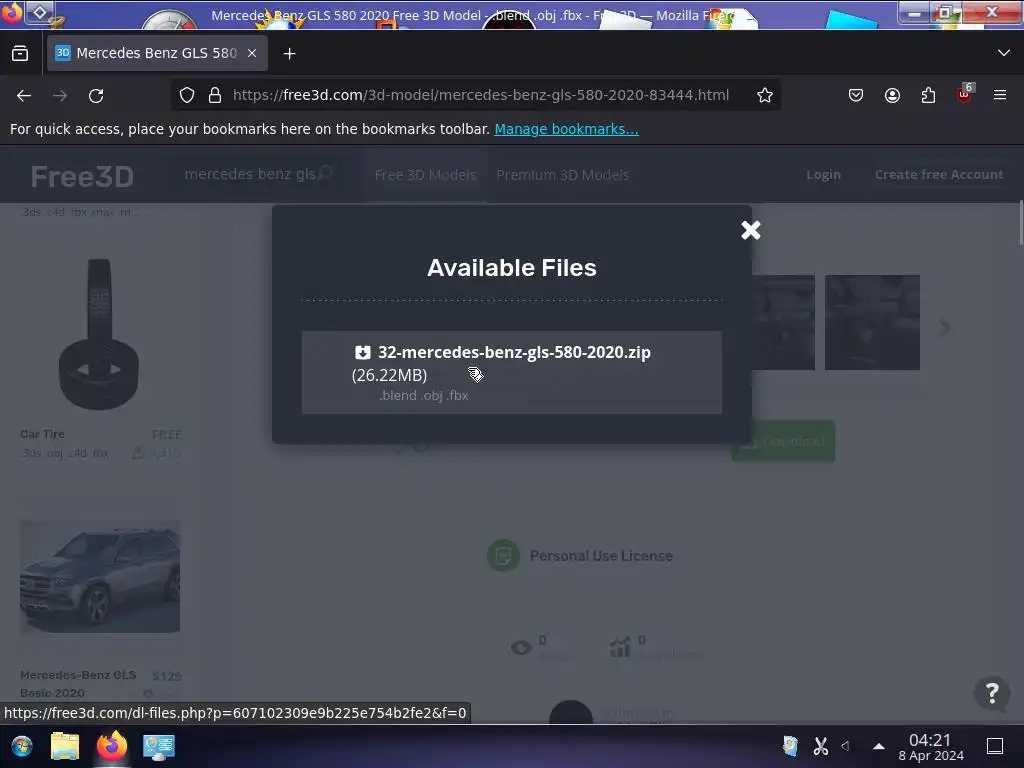Open a new tab
The image size is (1024, 768).
(289, 54)
